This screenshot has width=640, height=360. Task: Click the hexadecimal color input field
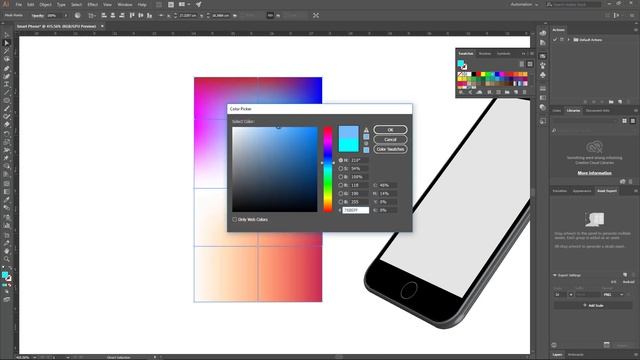356,210
